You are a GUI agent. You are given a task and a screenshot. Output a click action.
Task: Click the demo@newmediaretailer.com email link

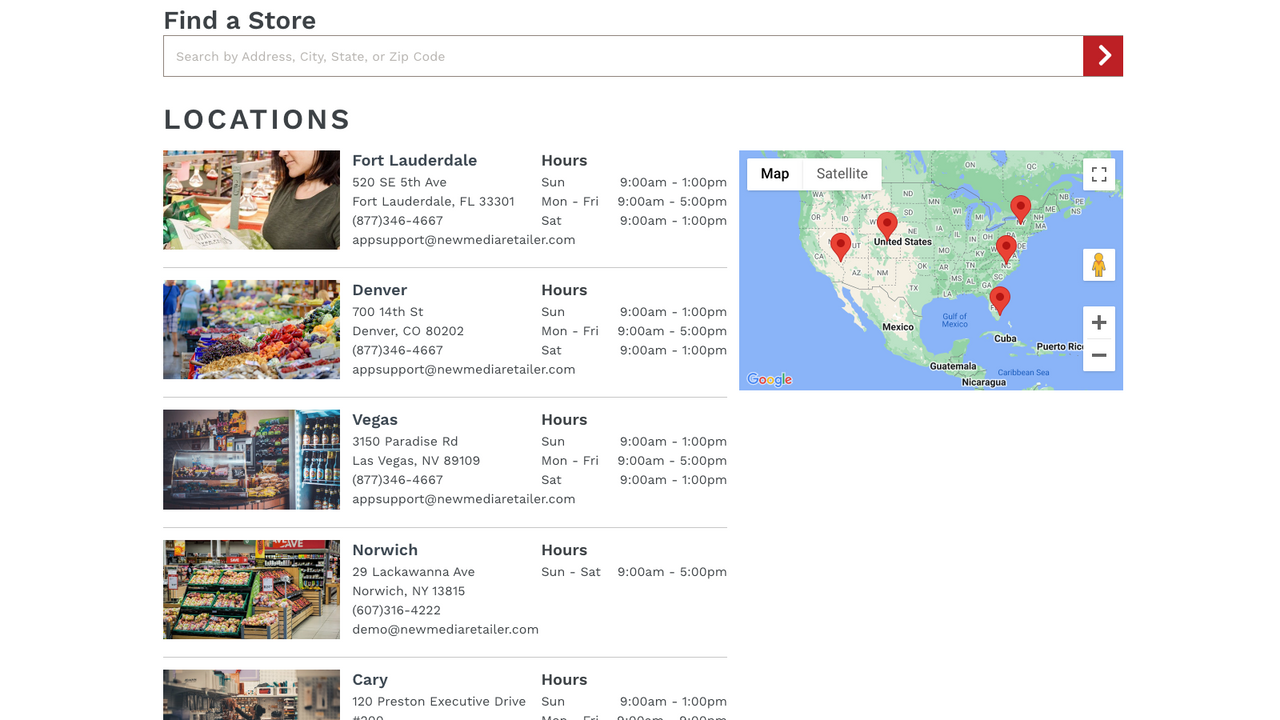pyautogui.click(x=445, y=629)
